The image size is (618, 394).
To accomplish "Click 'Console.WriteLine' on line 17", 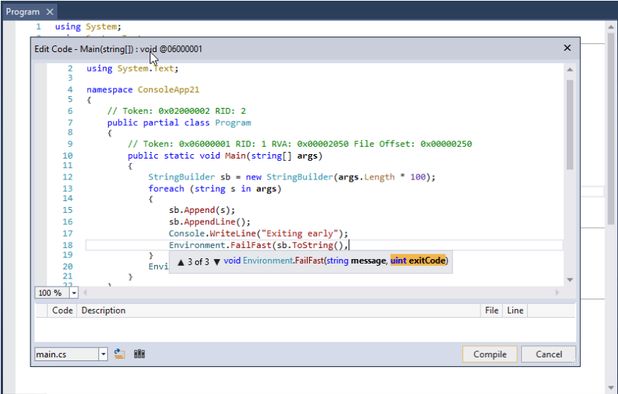I will [x=213, y=234].
